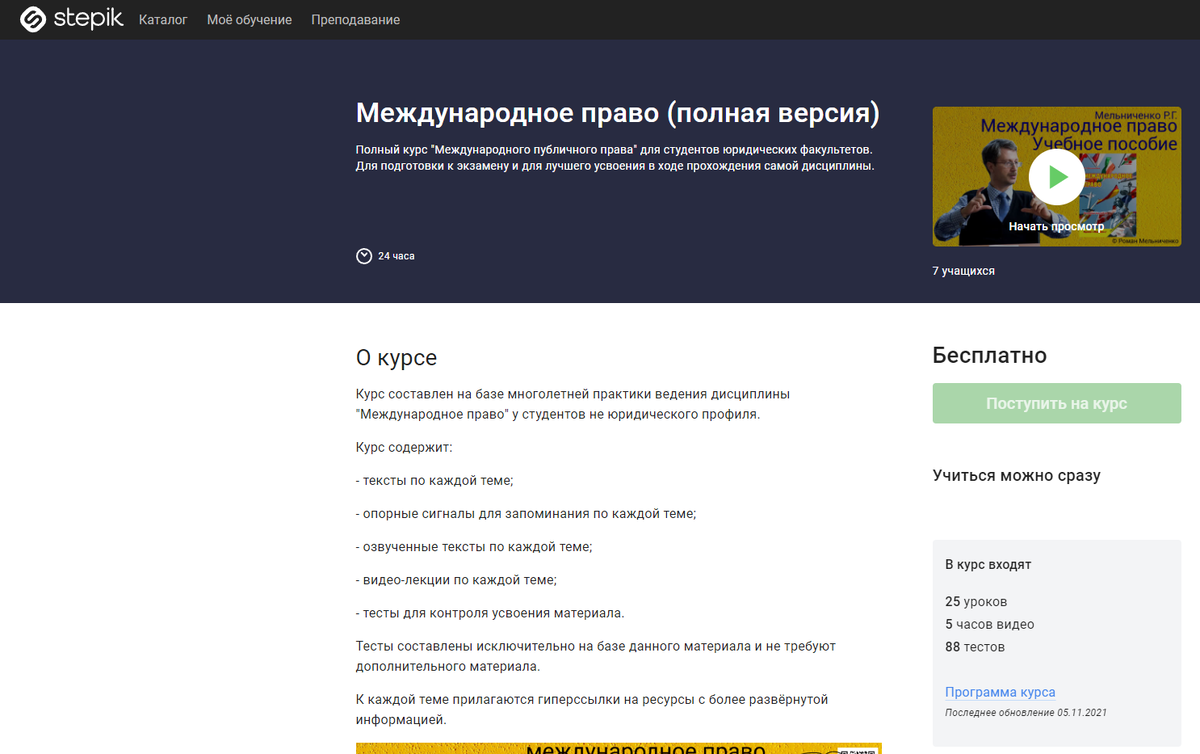This screenshot has height=754, width=1200.
Task: Click the Начать просмотр caption on video
Action: click(x=1056, y=227)
